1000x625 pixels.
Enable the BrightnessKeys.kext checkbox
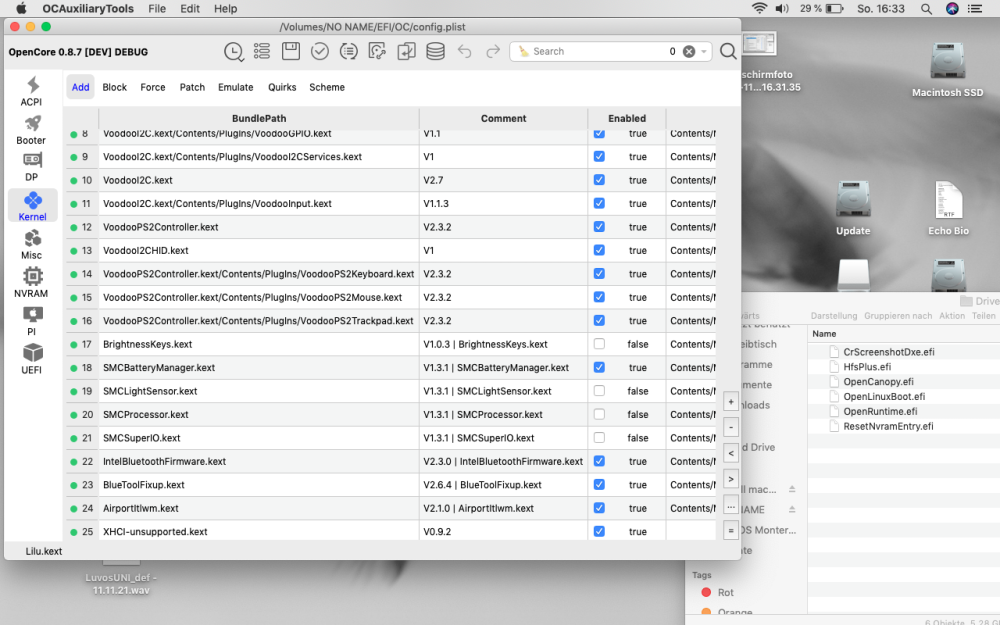coord(599,344)
